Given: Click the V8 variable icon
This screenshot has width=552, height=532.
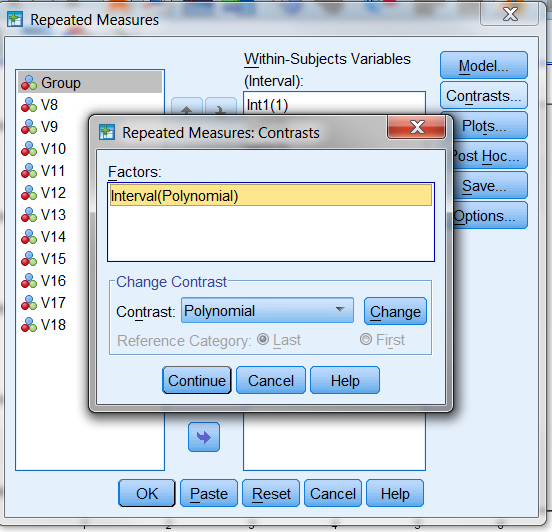Looking at the screenshot, I should pos(29,105).
